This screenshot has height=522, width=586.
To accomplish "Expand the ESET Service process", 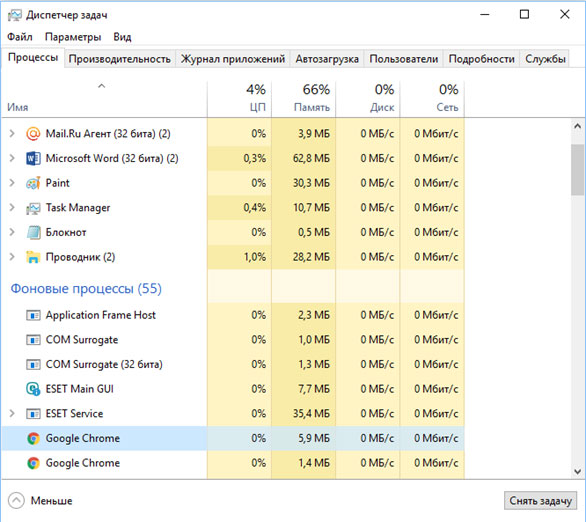I will coord(12,413).
